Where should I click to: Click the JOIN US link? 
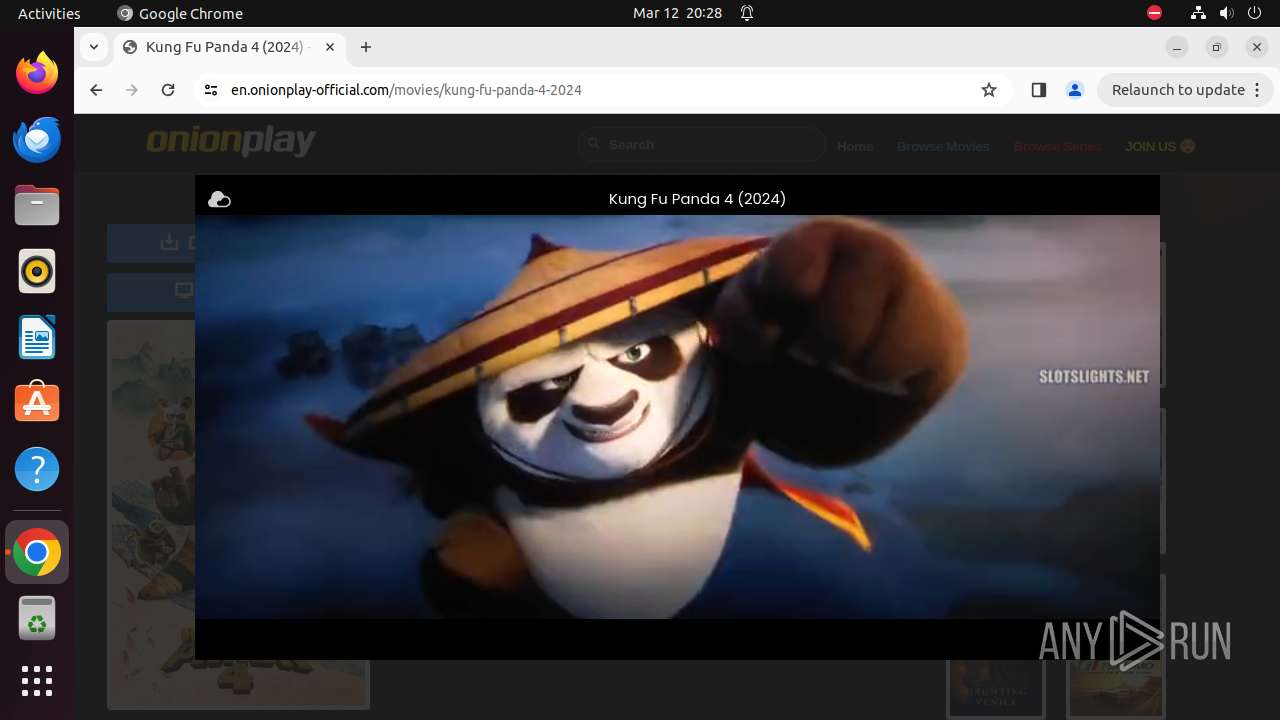(x=1160, y=146)
